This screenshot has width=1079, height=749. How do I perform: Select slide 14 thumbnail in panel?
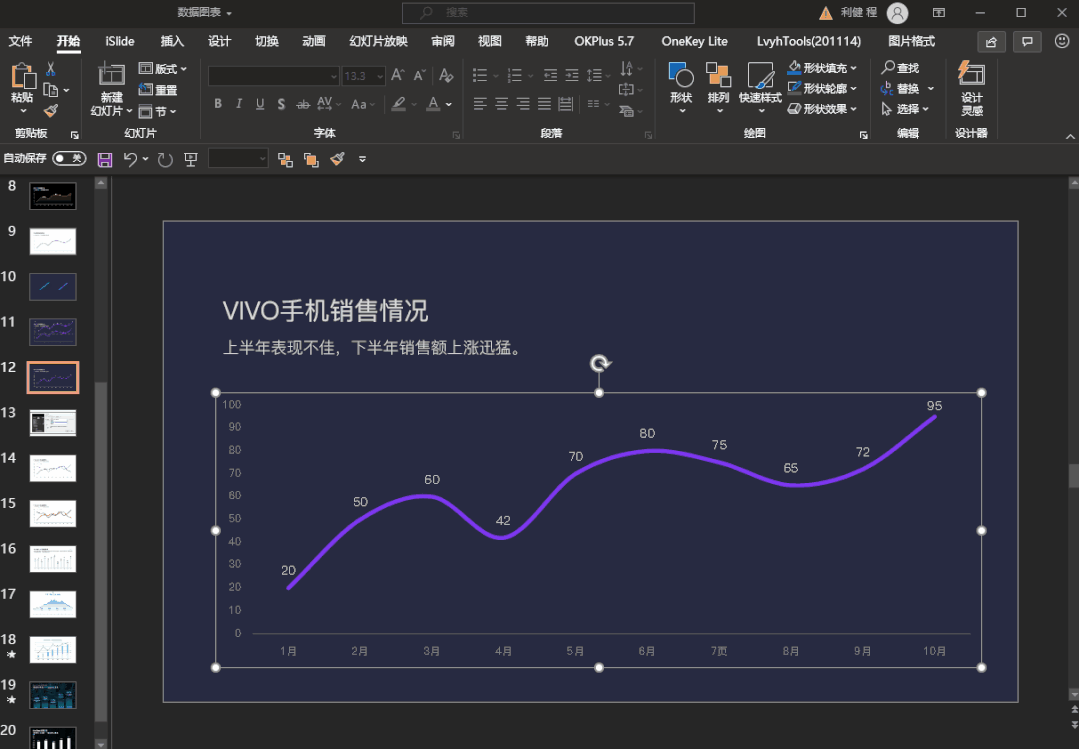pos(53,468)
